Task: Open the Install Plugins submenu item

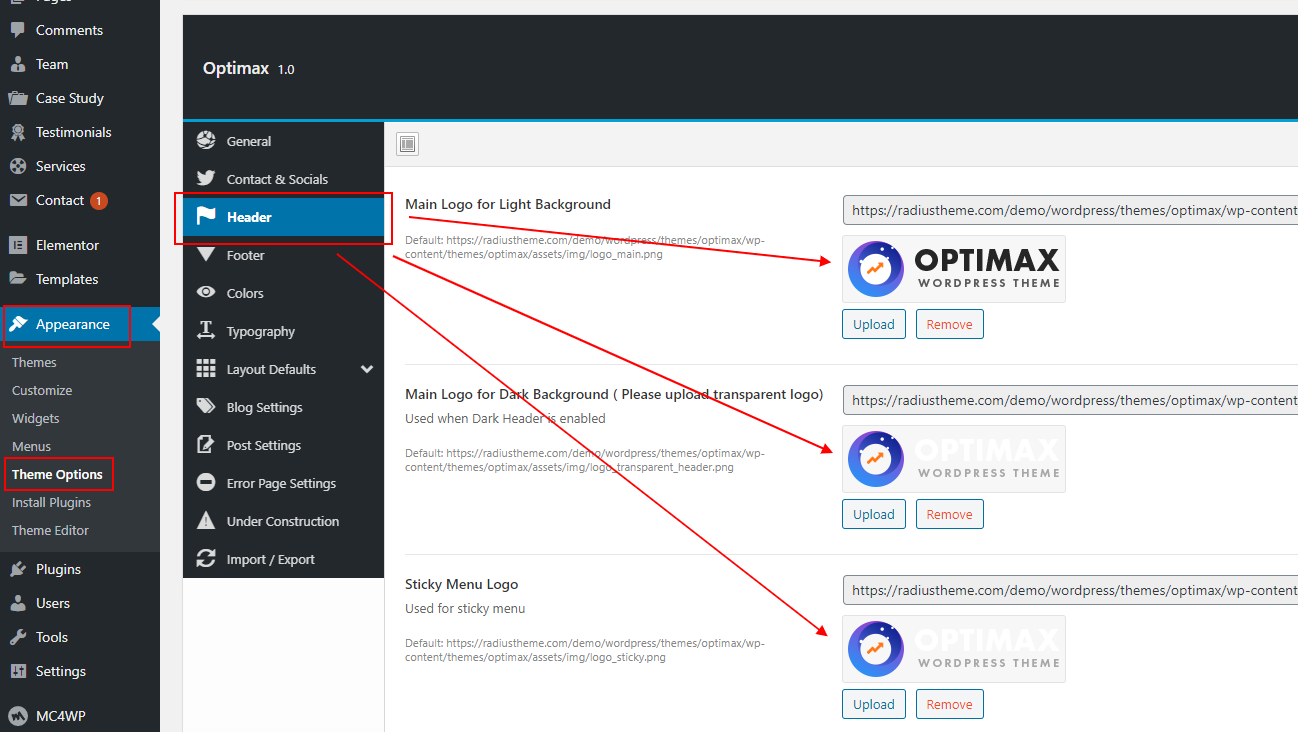Action: [x=51, y=502]
